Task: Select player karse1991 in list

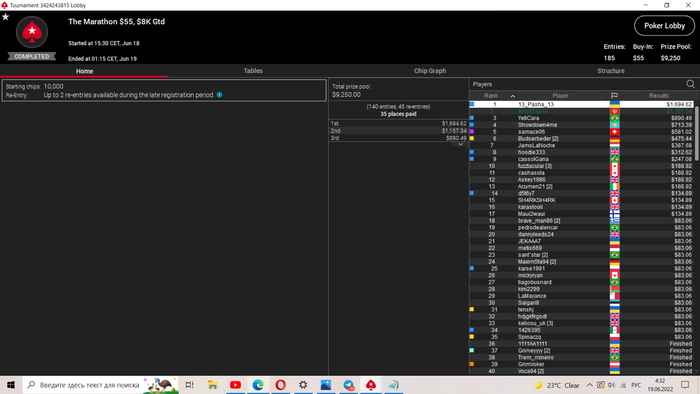Action: pos(581,269)
